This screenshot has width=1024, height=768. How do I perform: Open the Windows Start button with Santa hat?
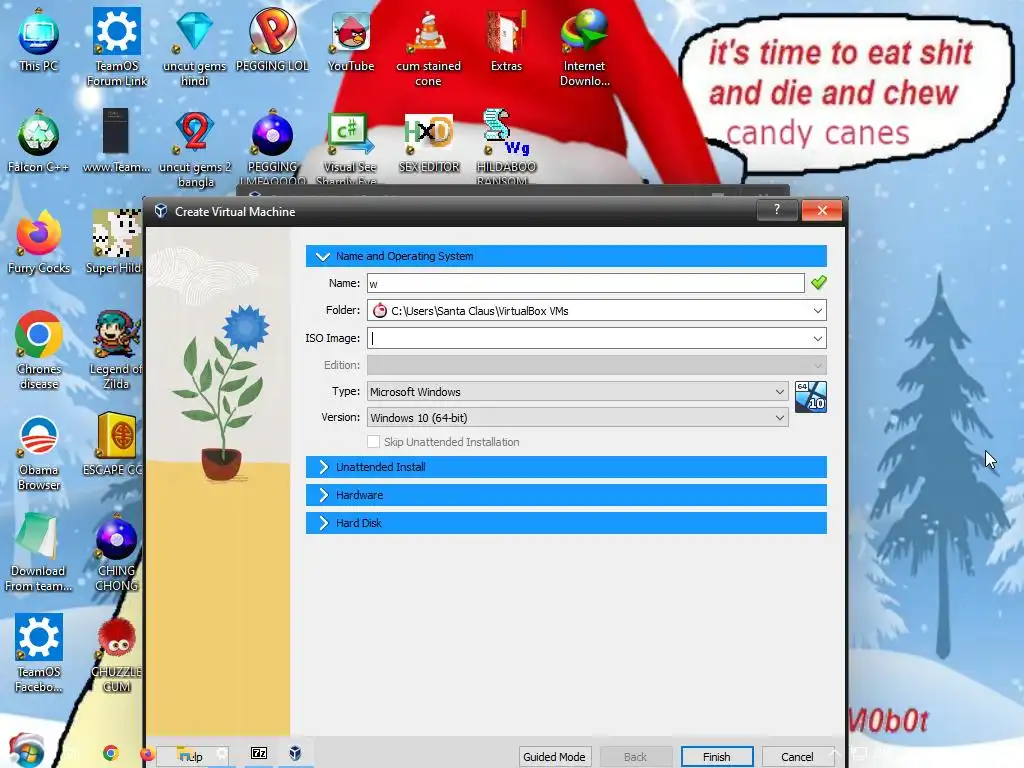click(26, 751)
